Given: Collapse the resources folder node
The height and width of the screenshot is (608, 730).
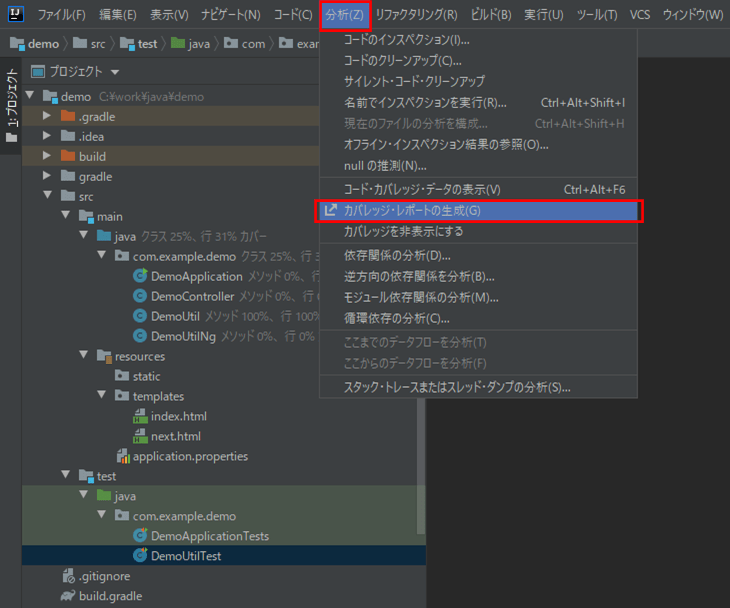Looking at the screenshot, I should click(x=84, y=356).
